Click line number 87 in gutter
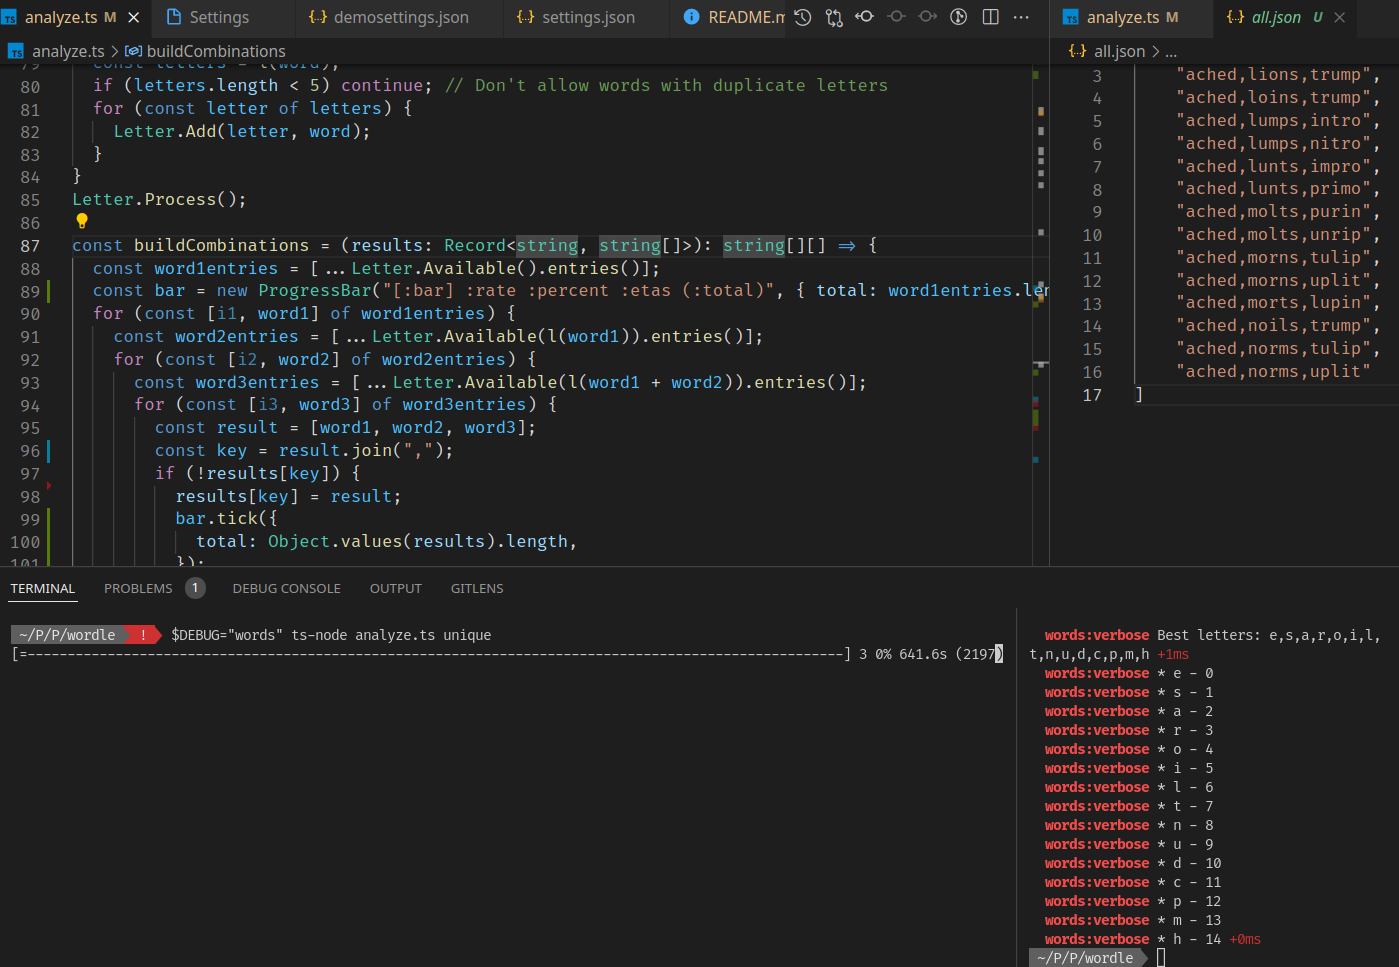 coord(30,246)
